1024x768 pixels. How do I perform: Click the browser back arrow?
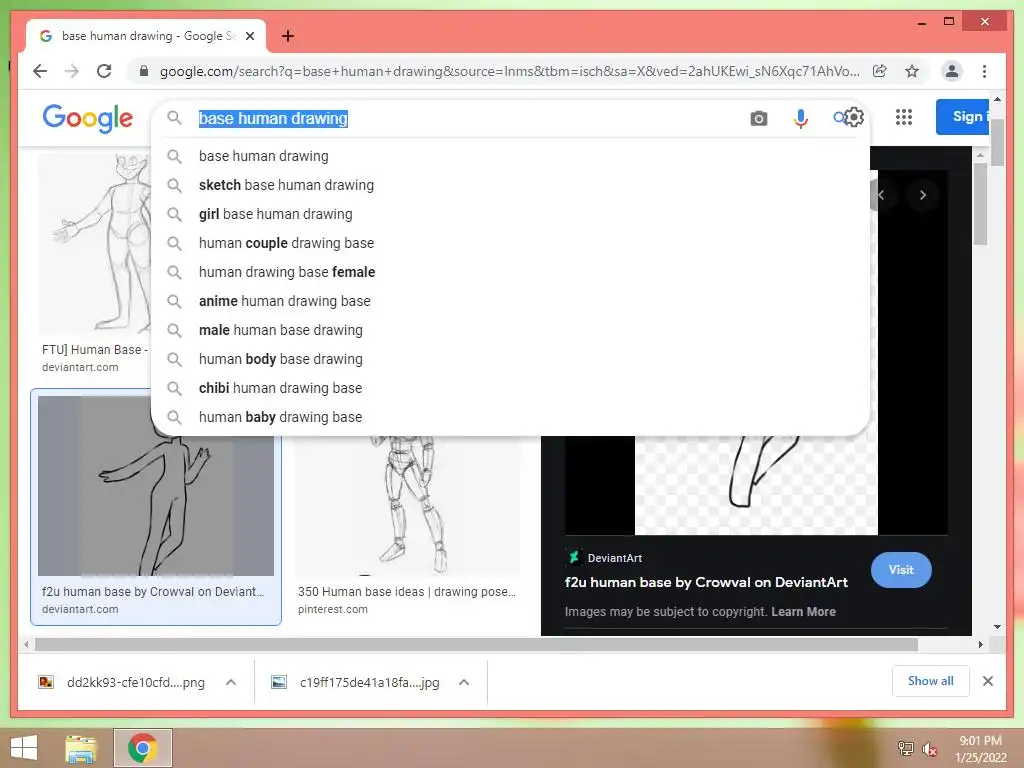click(x=40, y=71)
